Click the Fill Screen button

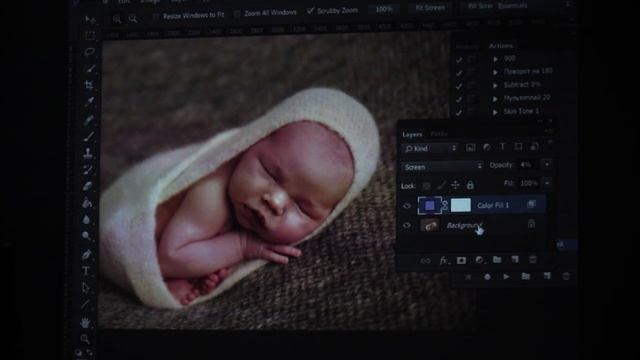tap(480, 6)
